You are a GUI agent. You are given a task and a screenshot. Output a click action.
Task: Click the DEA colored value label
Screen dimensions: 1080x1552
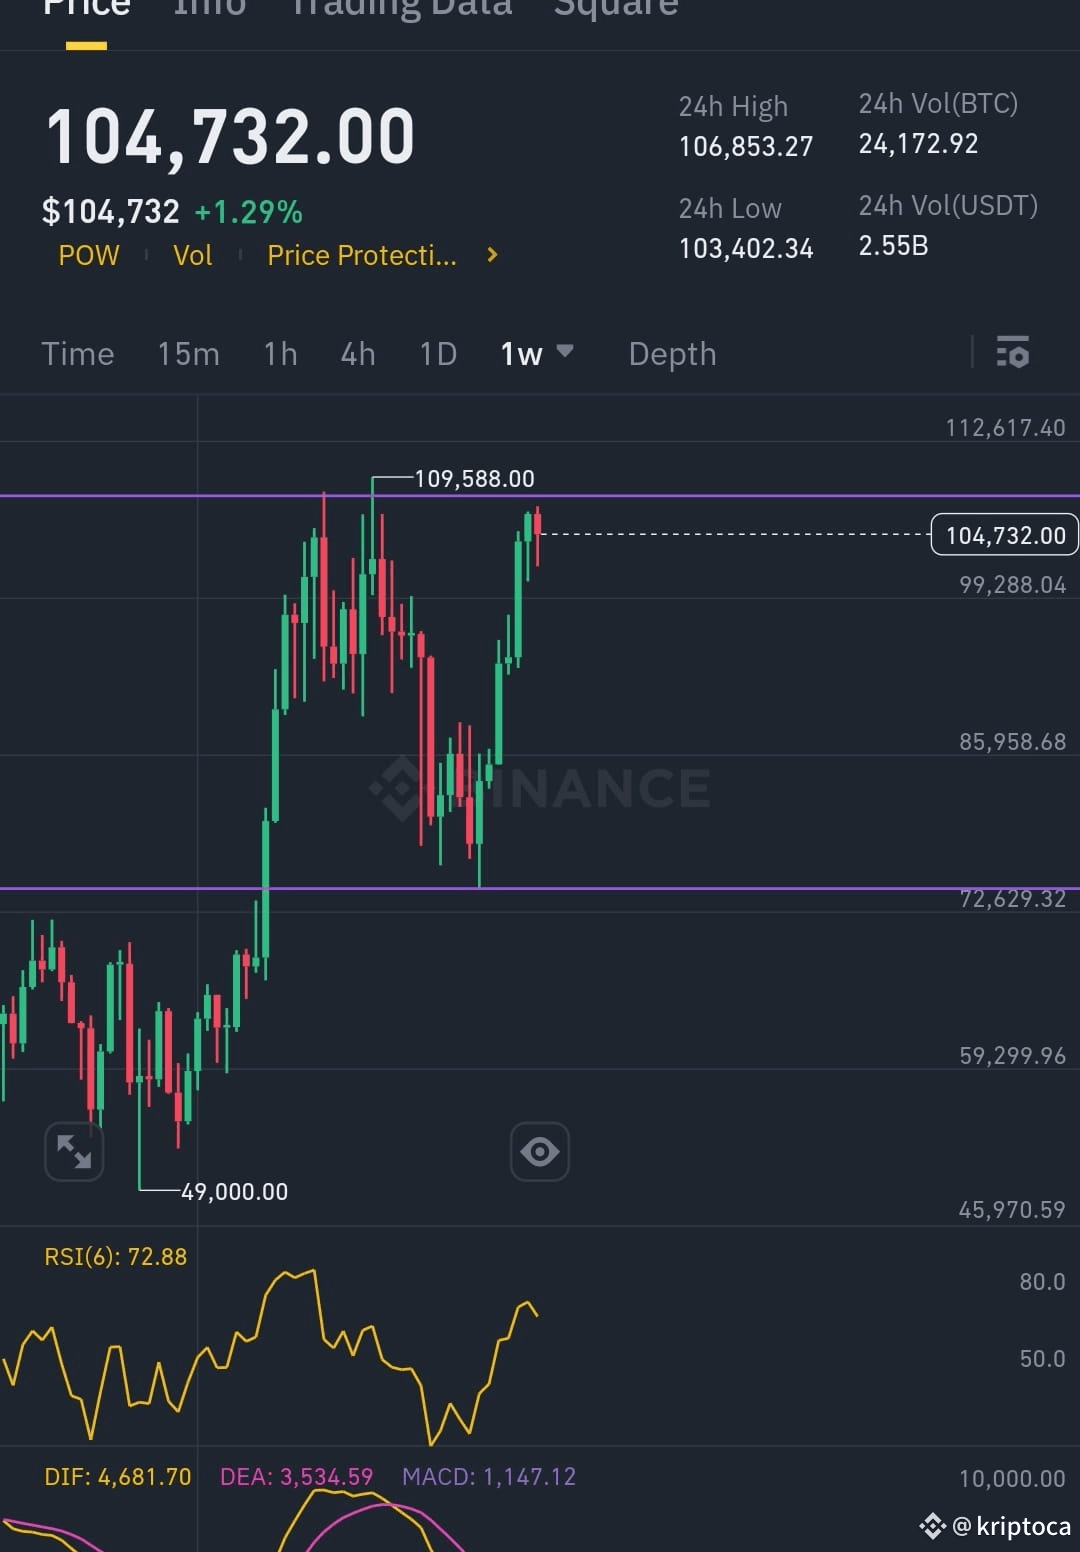[x=295, y=1476]
